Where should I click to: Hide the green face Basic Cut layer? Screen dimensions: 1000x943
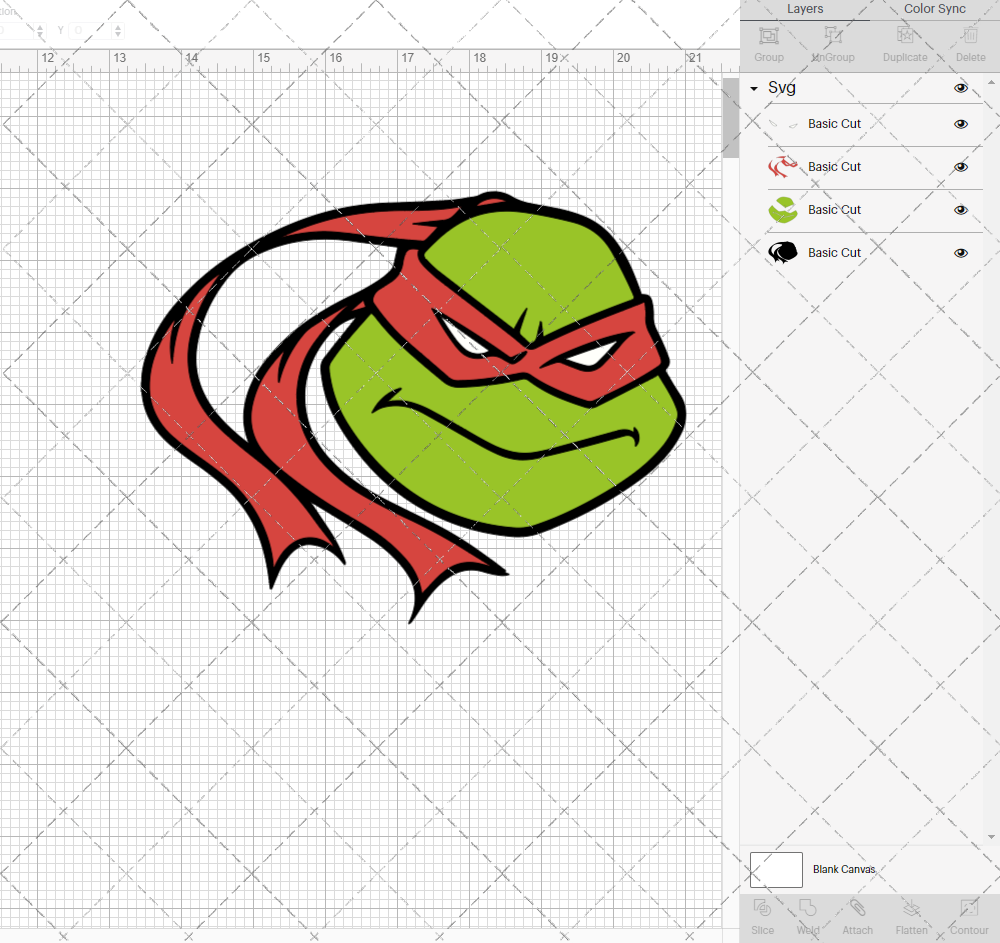pyautogui.click(x=960, y=210)
